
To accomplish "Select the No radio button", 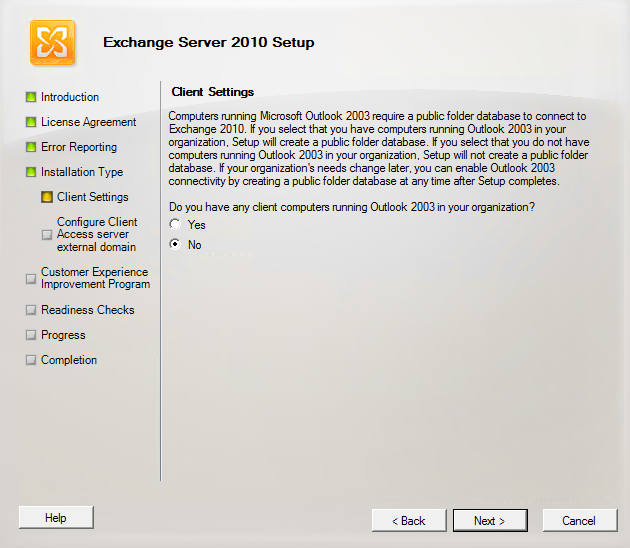I will coord(175,244).
